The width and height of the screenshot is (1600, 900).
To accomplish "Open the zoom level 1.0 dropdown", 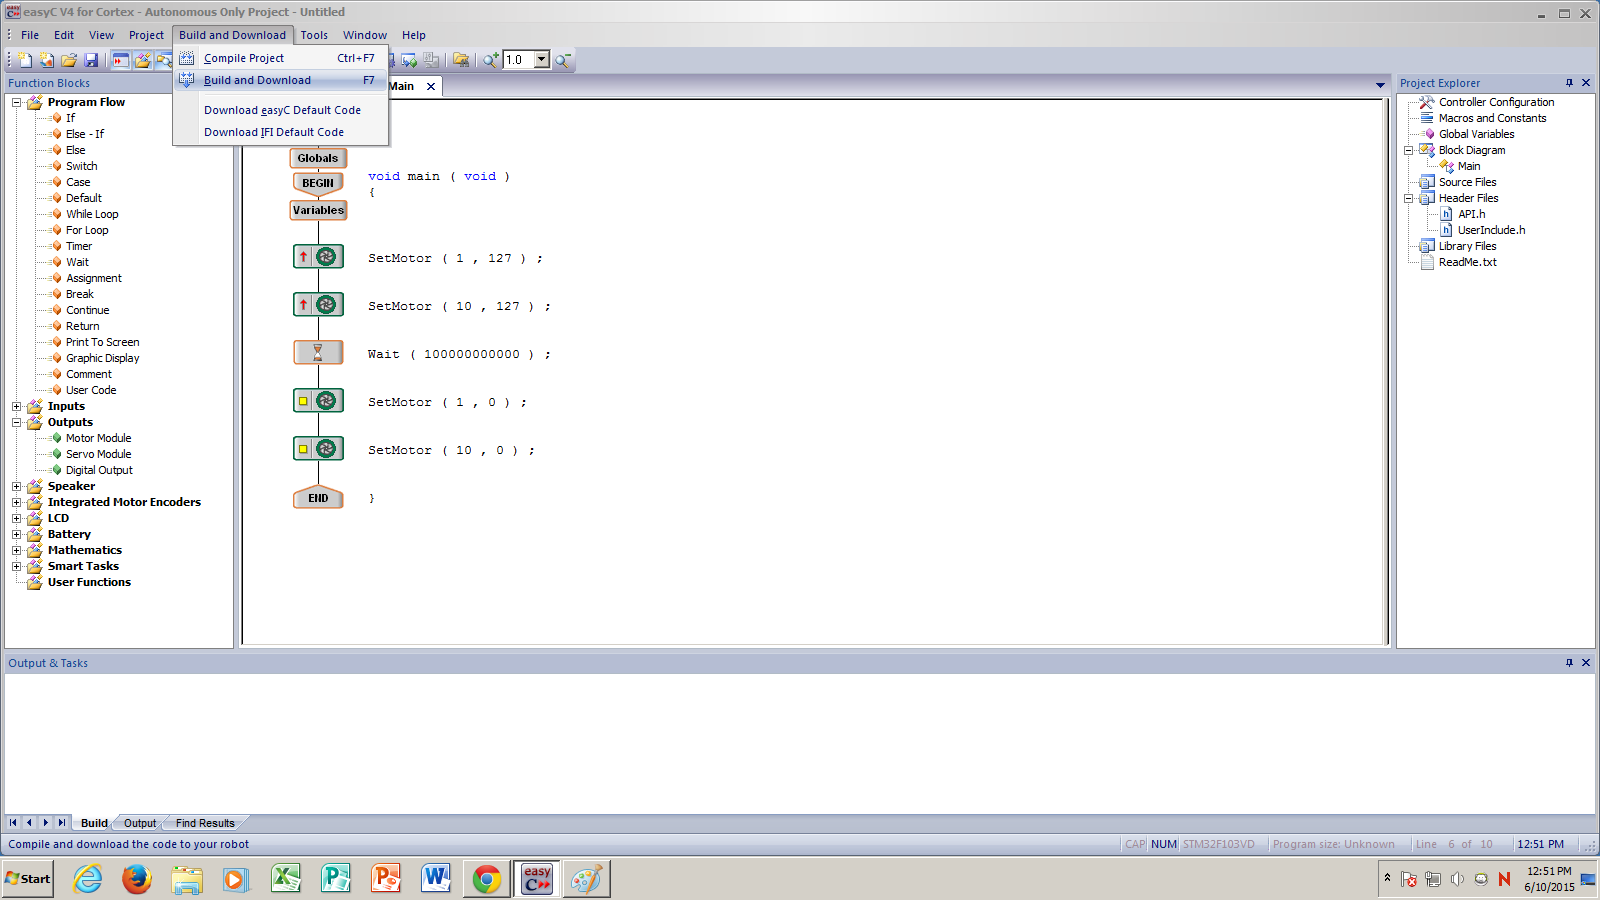I will click(542, 60).
